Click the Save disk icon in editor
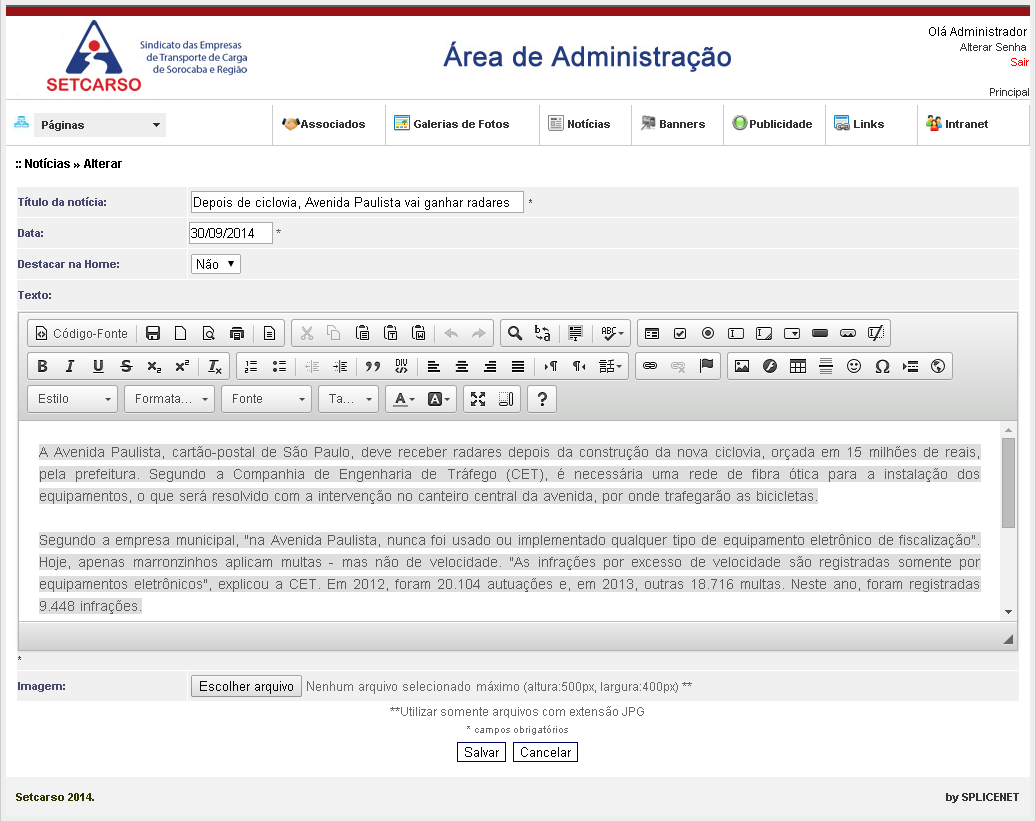 pyautogui.click(x=153, y=334)
